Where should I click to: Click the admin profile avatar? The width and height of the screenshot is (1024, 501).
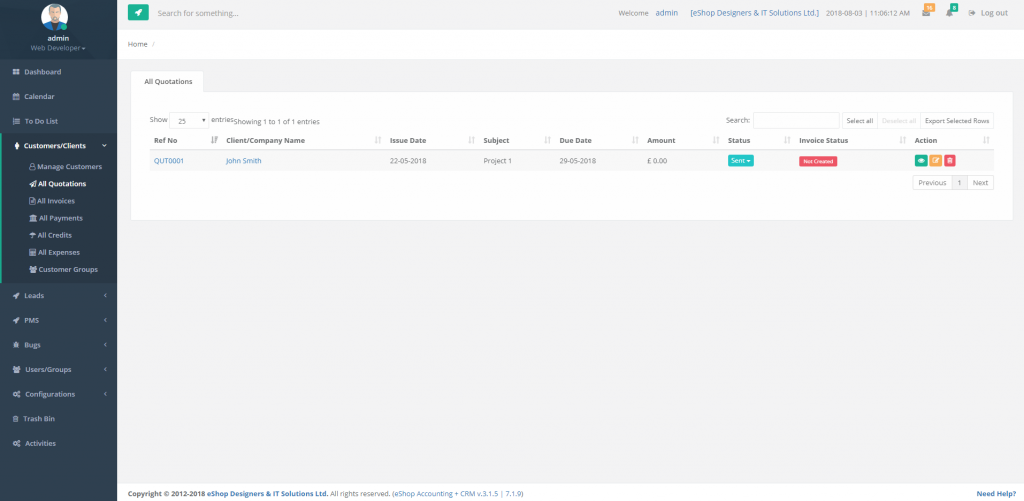(x=58, y=17)
